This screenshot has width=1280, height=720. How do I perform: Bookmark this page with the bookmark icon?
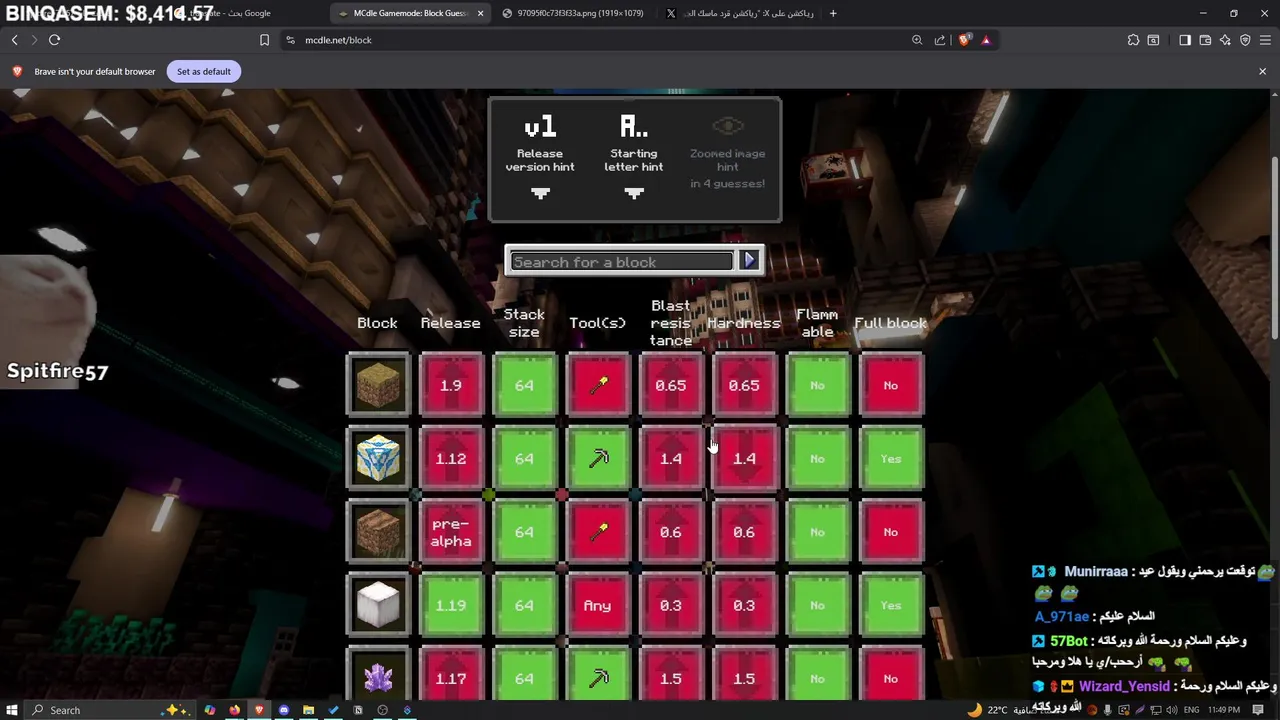[264, 40]
